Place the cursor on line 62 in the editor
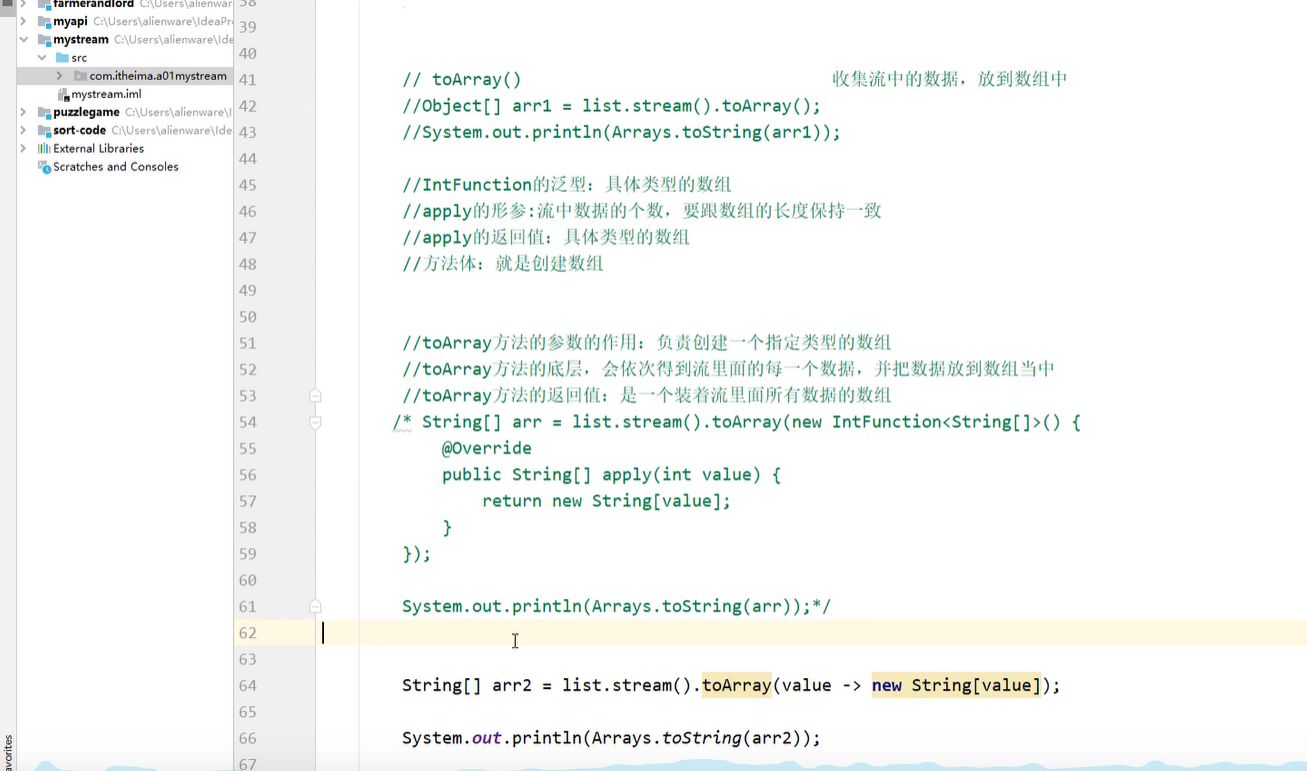 click(500, 632)
